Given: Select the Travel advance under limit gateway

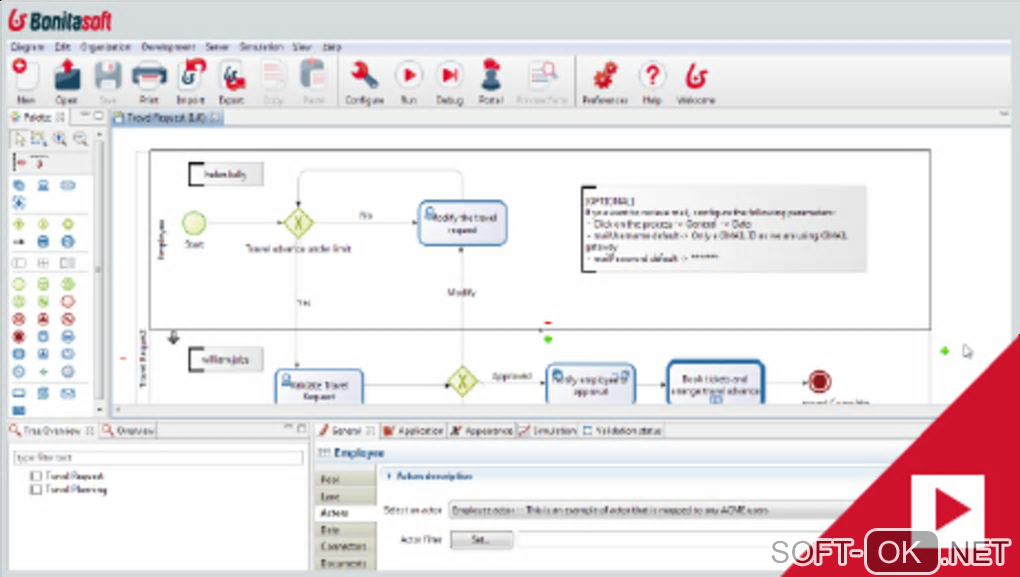Looking at the screenshot, I should (299, 223).
